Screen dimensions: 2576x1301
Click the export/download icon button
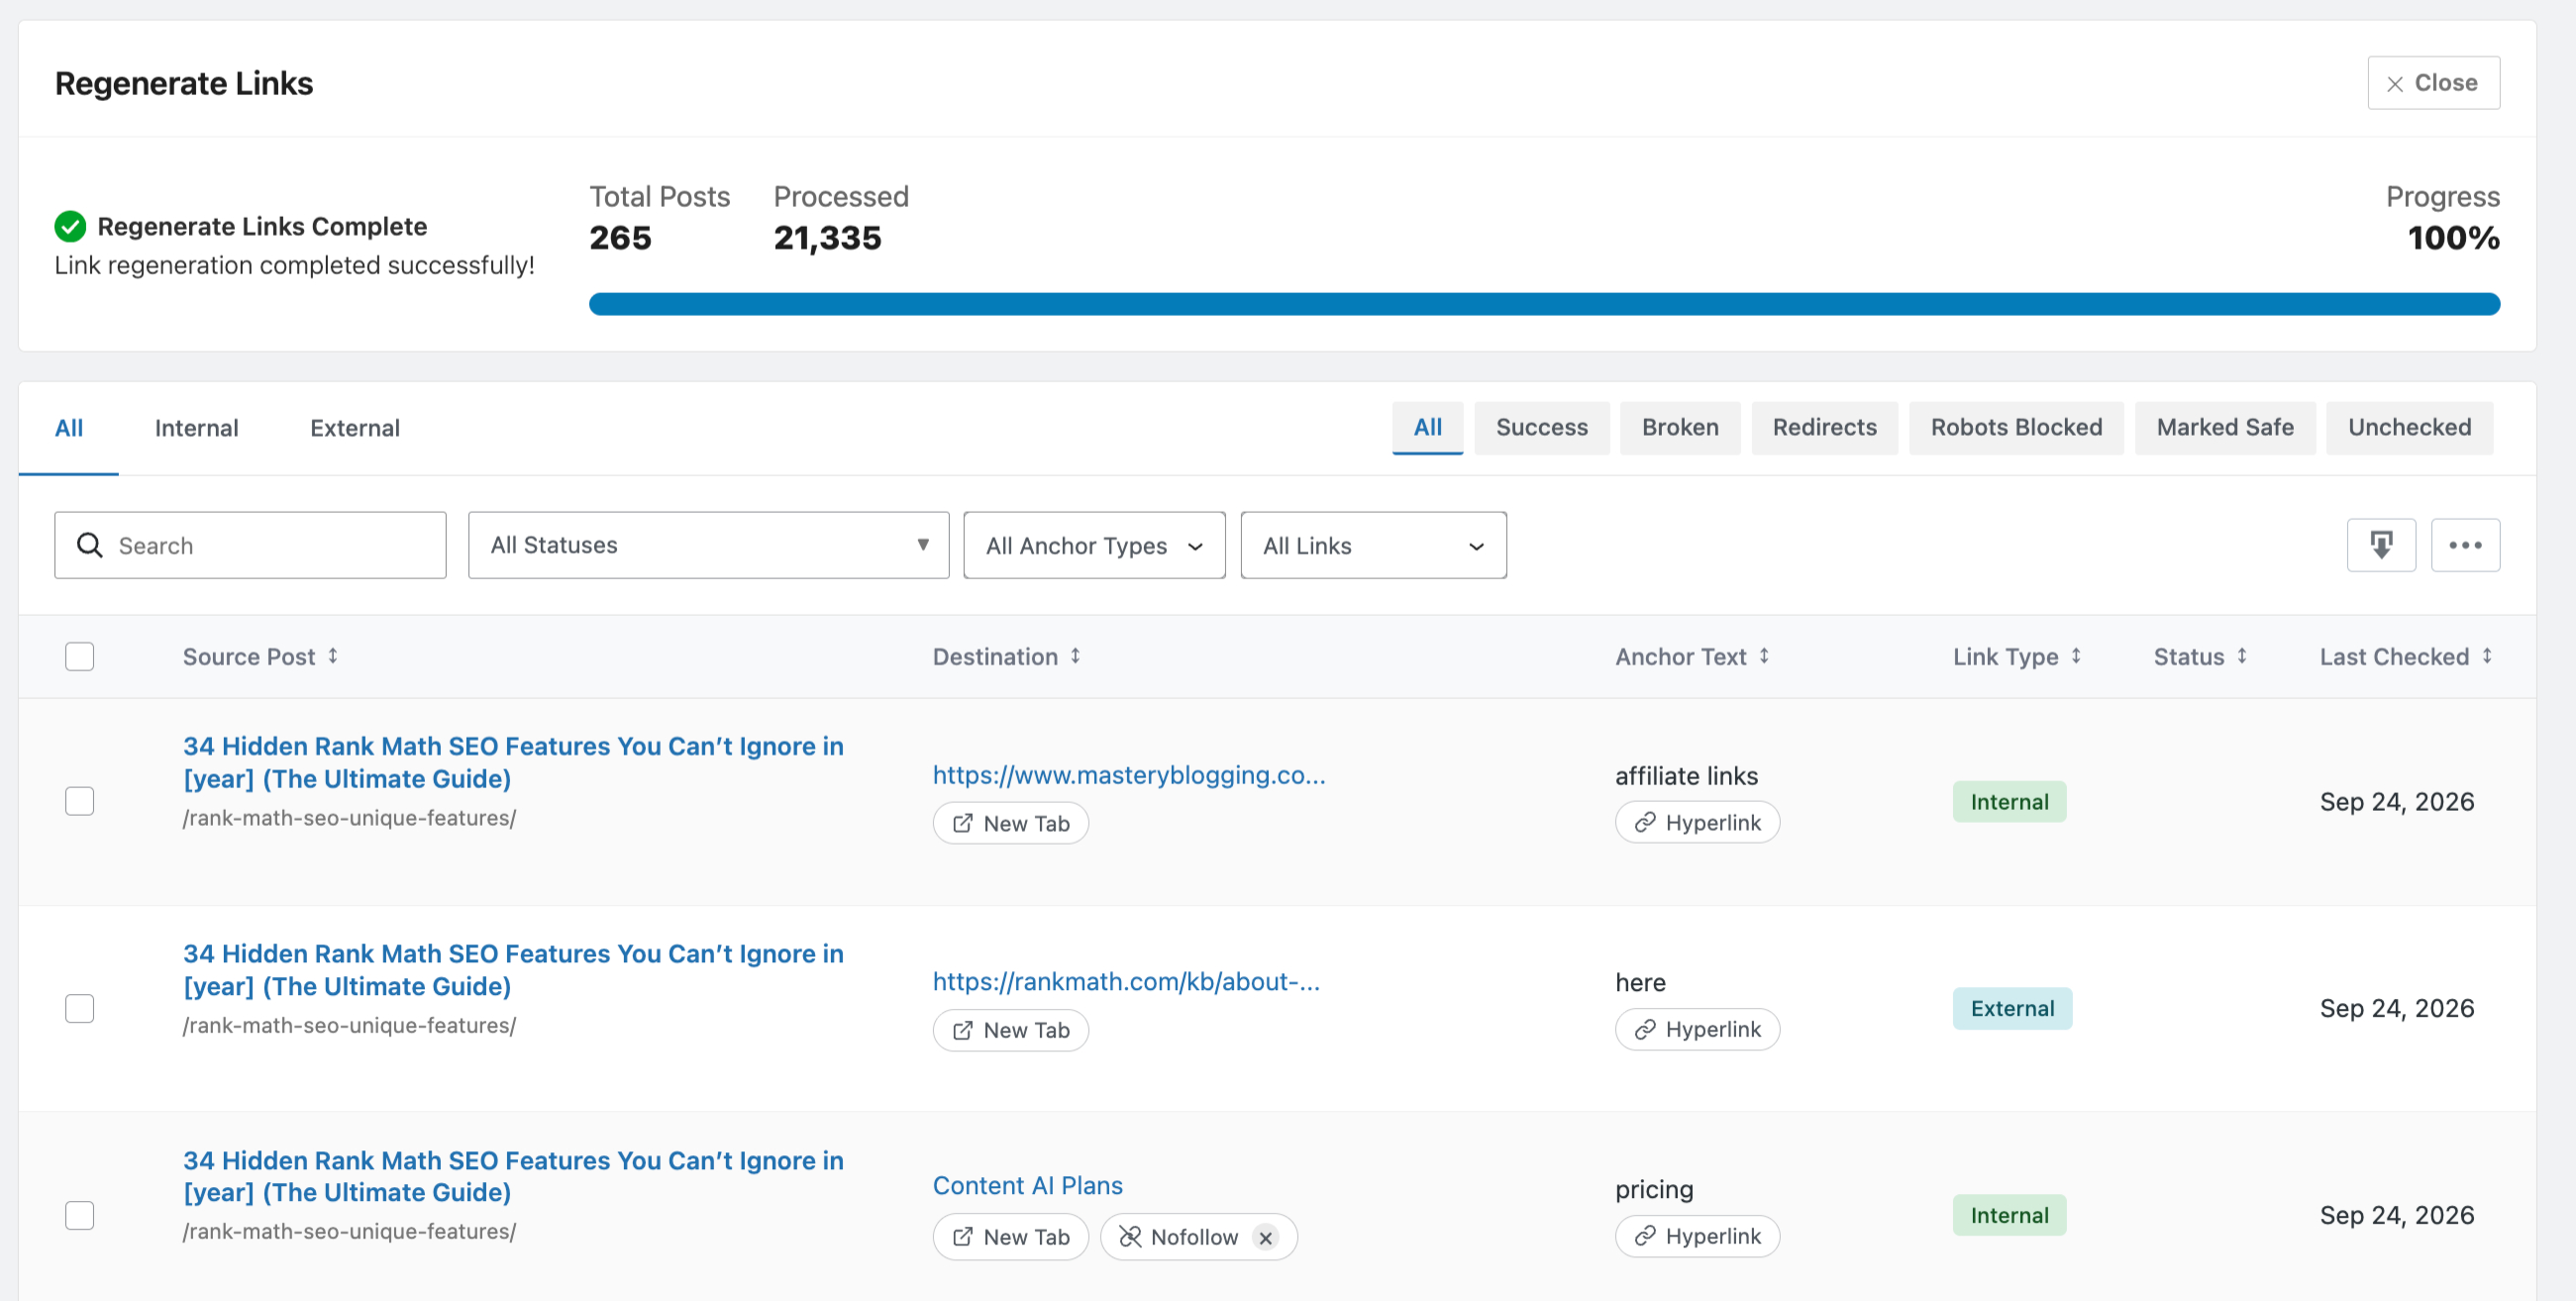2381,545
